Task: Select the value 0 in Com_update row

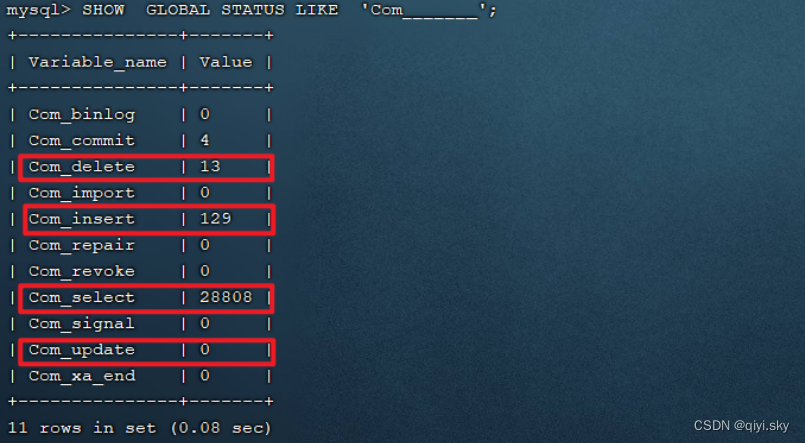Action: 205,350
